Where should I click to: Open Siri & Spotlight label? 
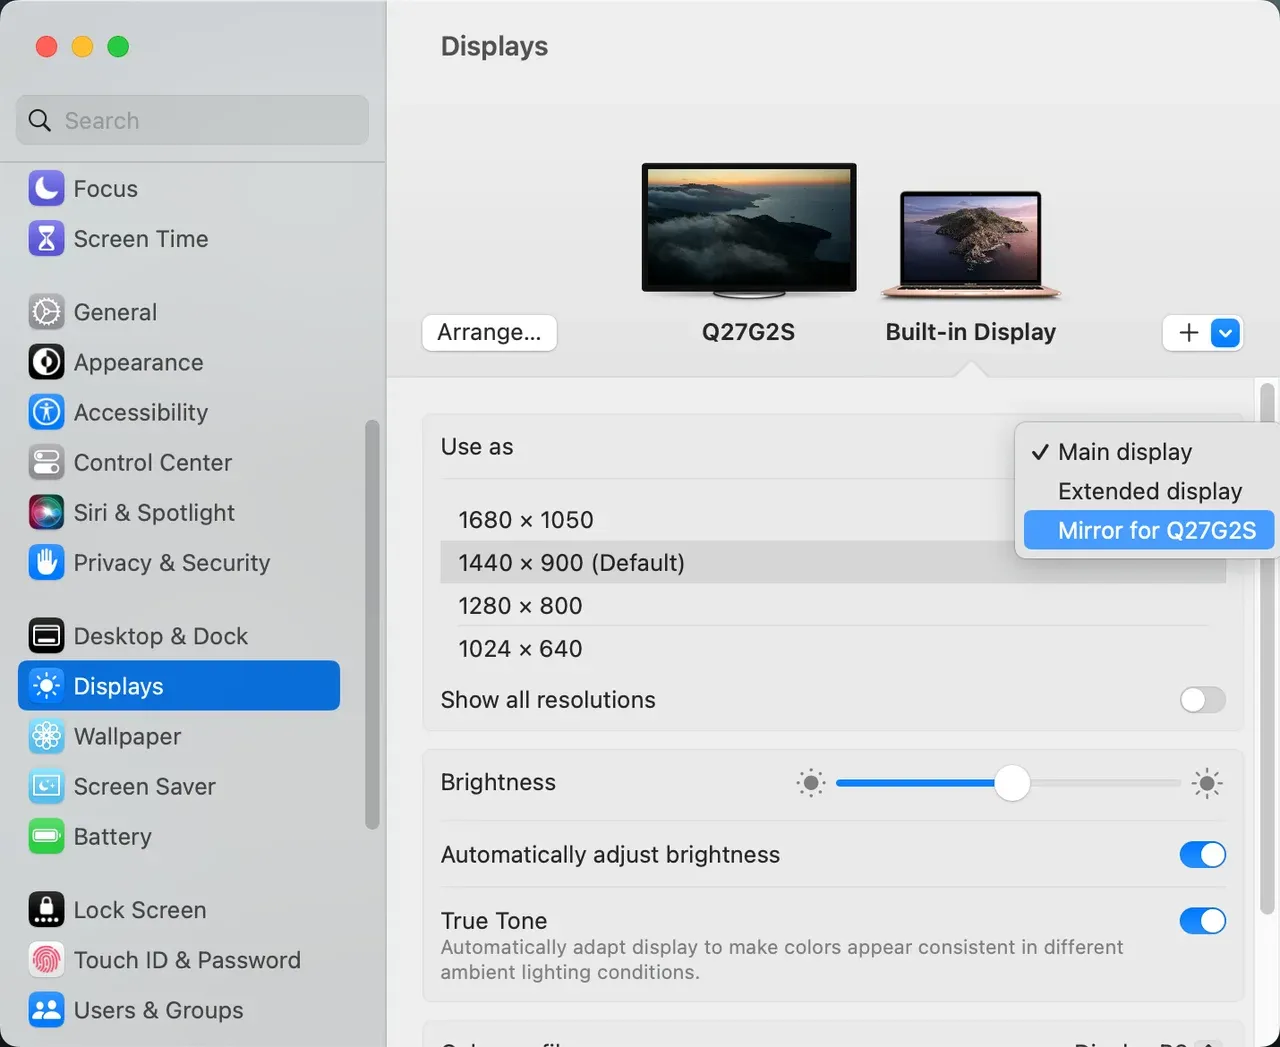click(155, 513)
